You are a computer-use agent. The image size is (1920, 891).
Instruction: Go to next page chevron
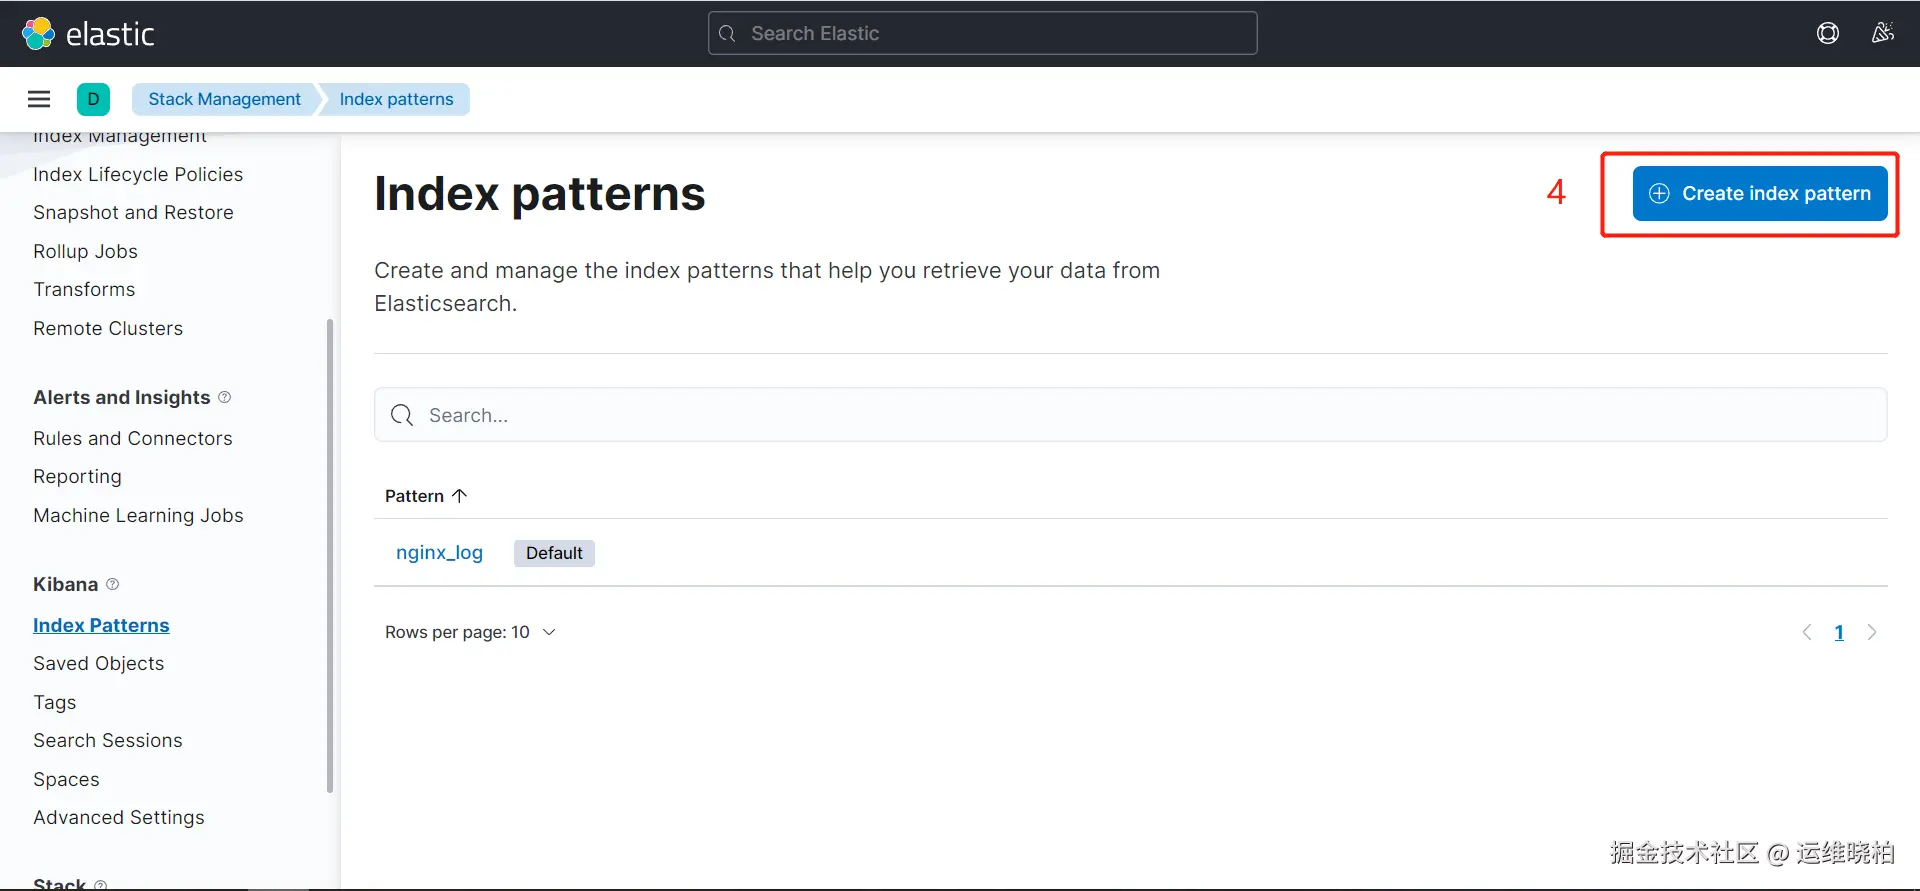1872,632
